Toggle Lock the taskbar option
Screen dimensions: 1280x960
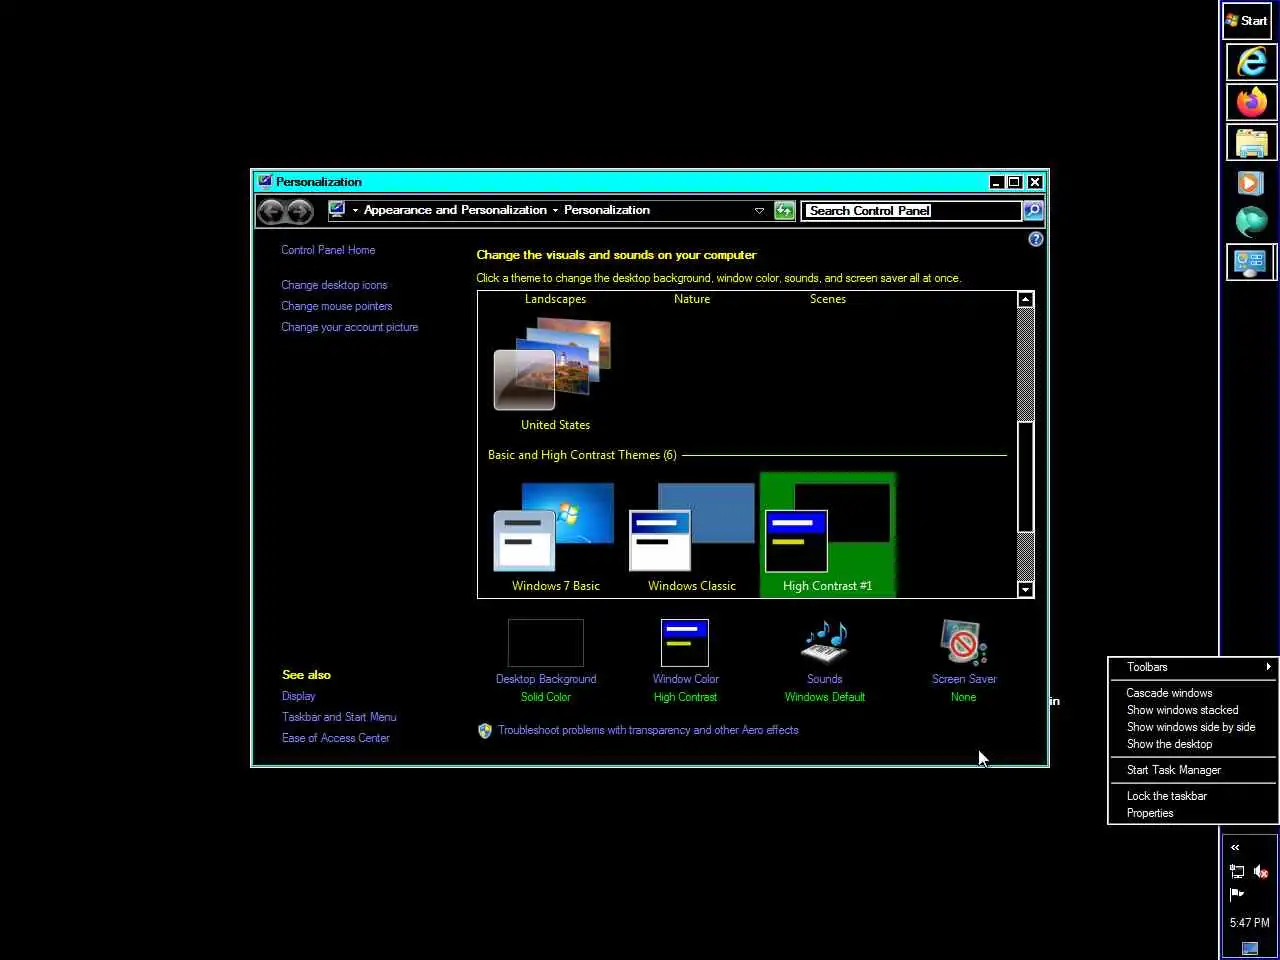(x=1193, y=796)
